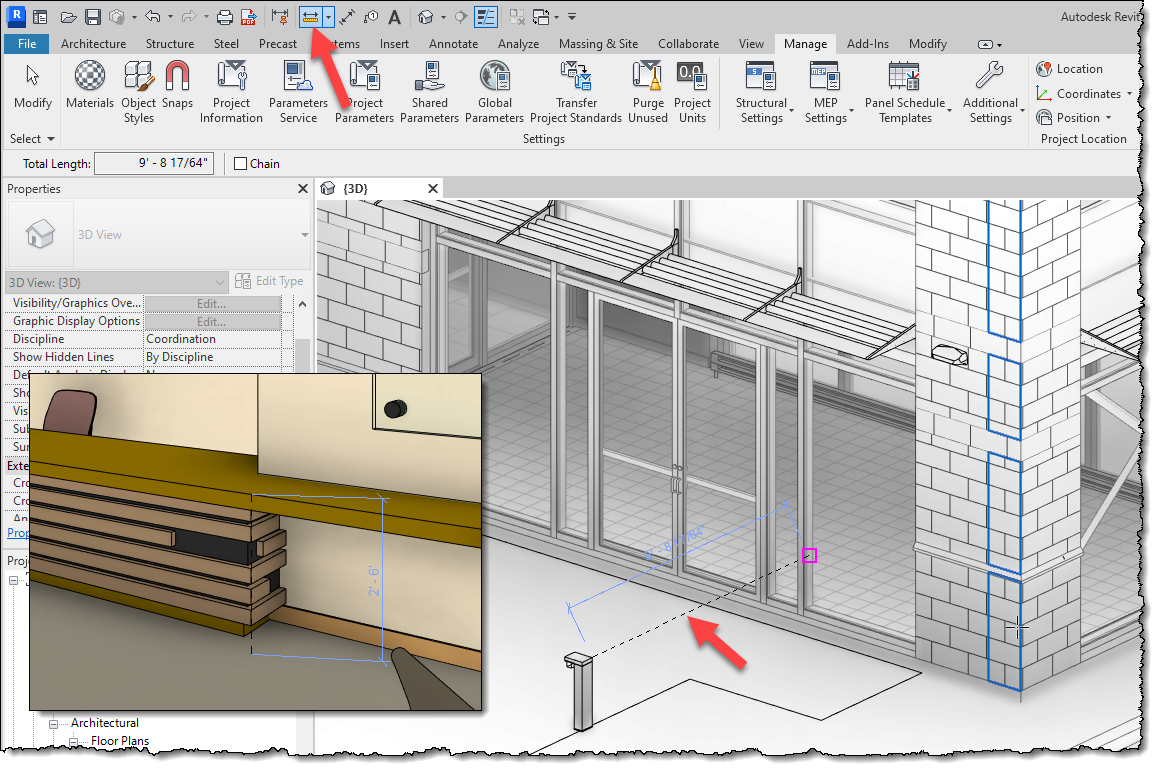Open Shared Parameters
The image size is (1159, 770).
coord(429,92)
